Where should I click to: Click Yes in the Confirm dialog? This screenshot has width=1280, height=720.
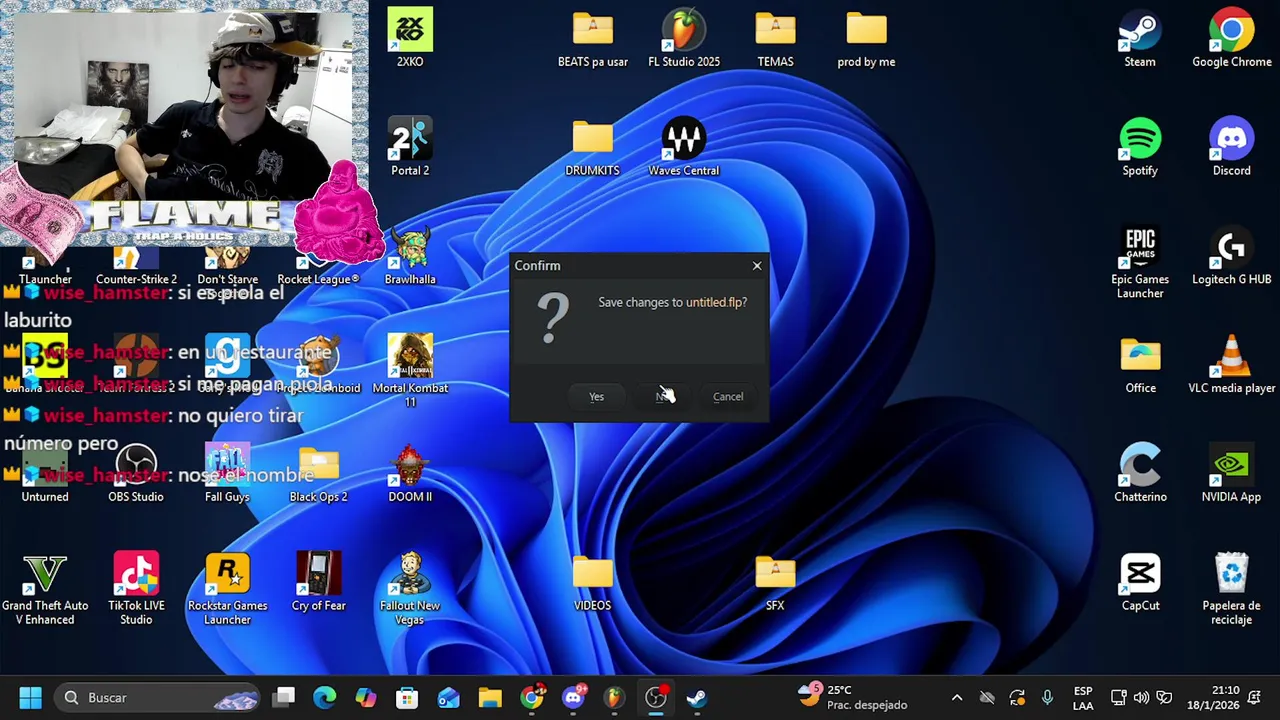point(596,397)
